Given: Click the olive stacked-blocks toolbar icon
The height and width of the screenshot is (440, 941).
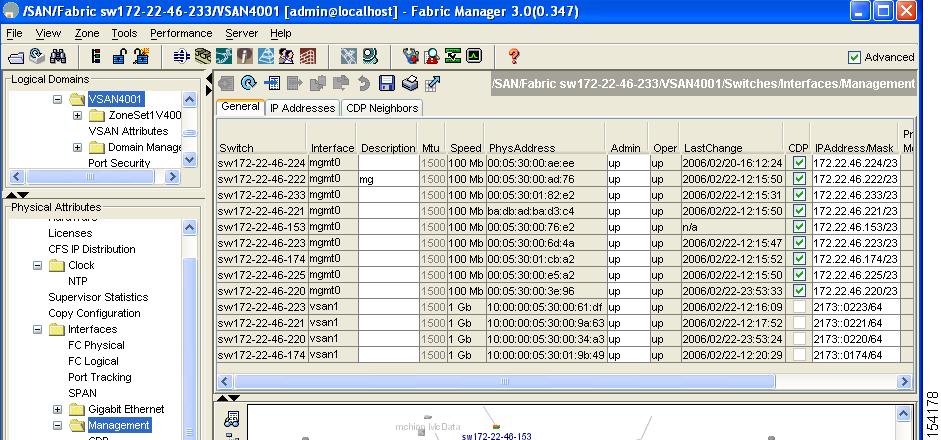Looking at the screenshot, I should tap(203, 56).
